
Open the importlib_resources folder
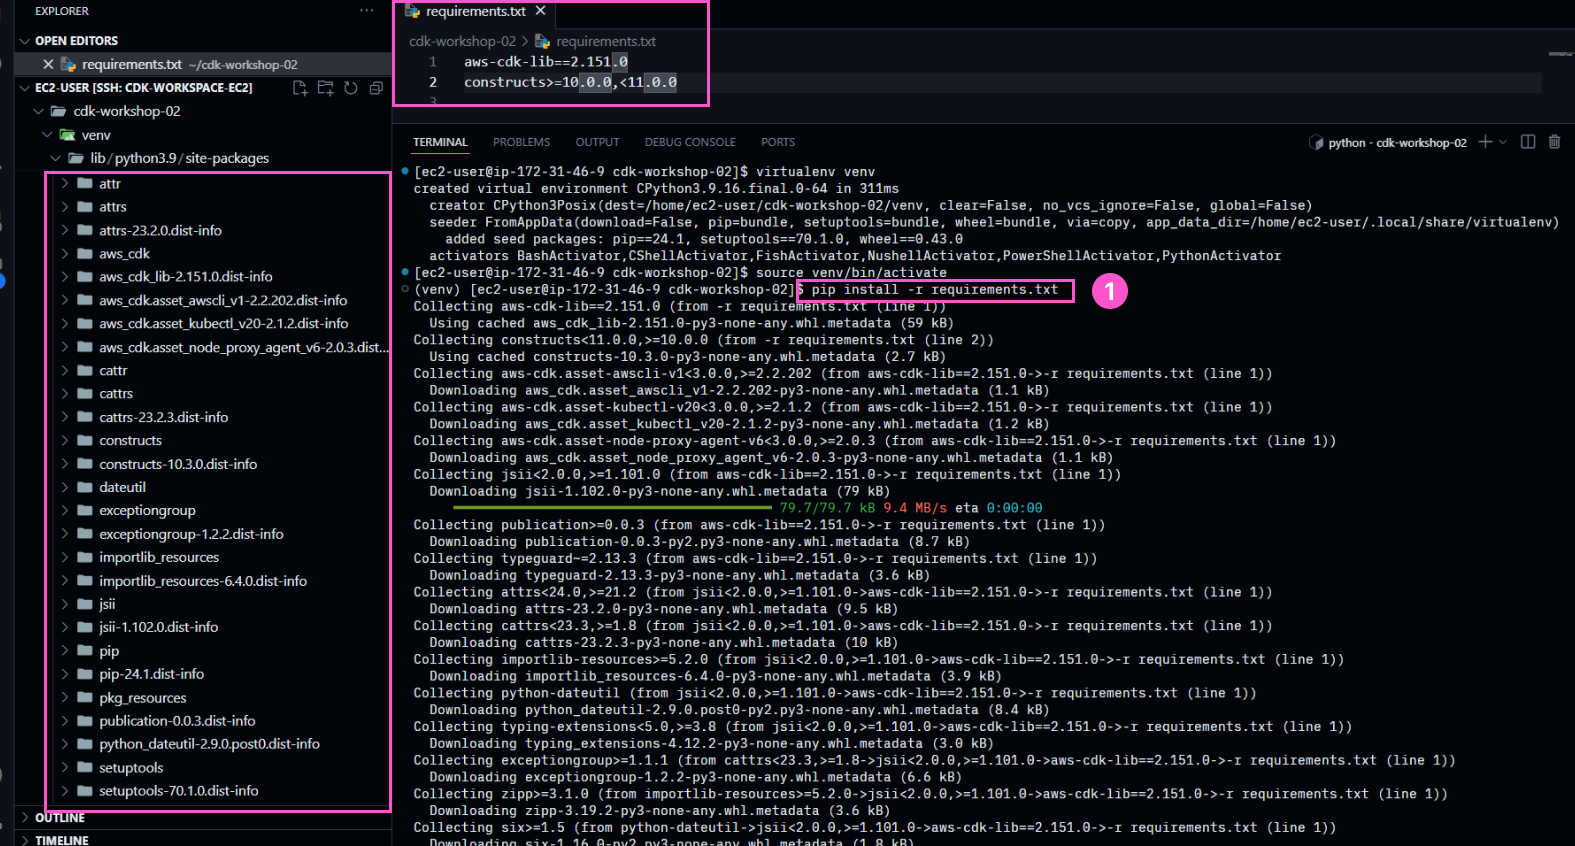pyautogui.click(x=158, y=557)
